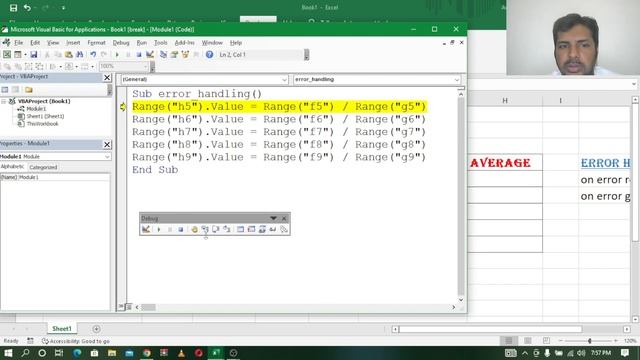
Task: Open the Insert UserForm dropdown arrow
Action: [x=25, y=54]
